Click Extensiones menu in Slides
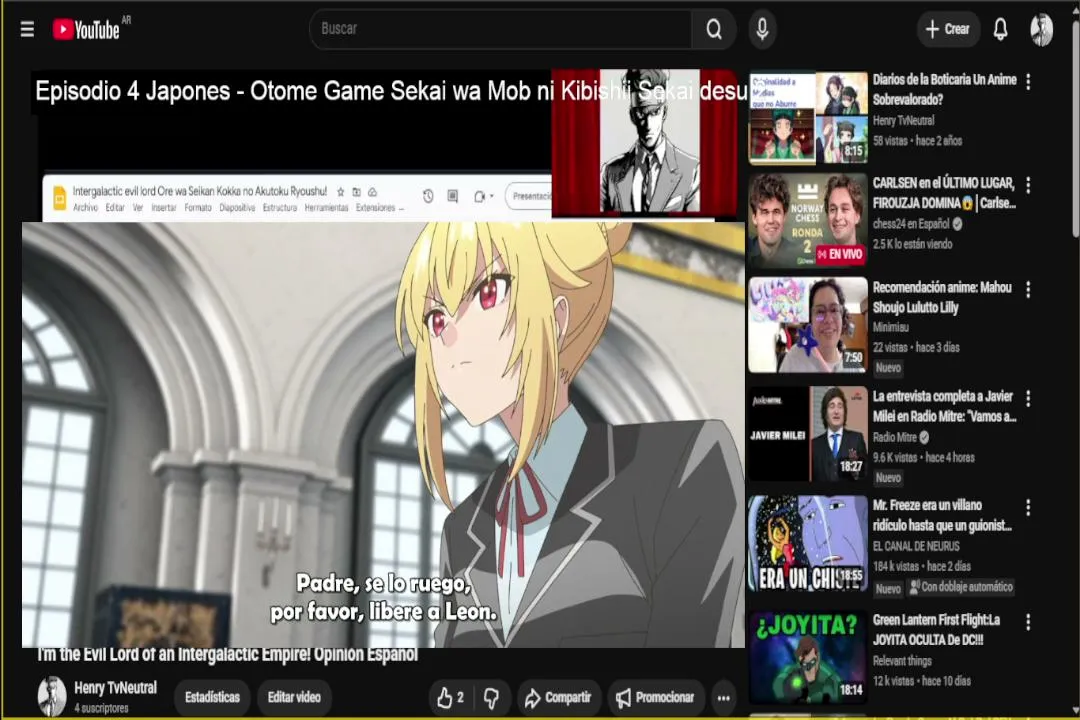 point(376,207)
